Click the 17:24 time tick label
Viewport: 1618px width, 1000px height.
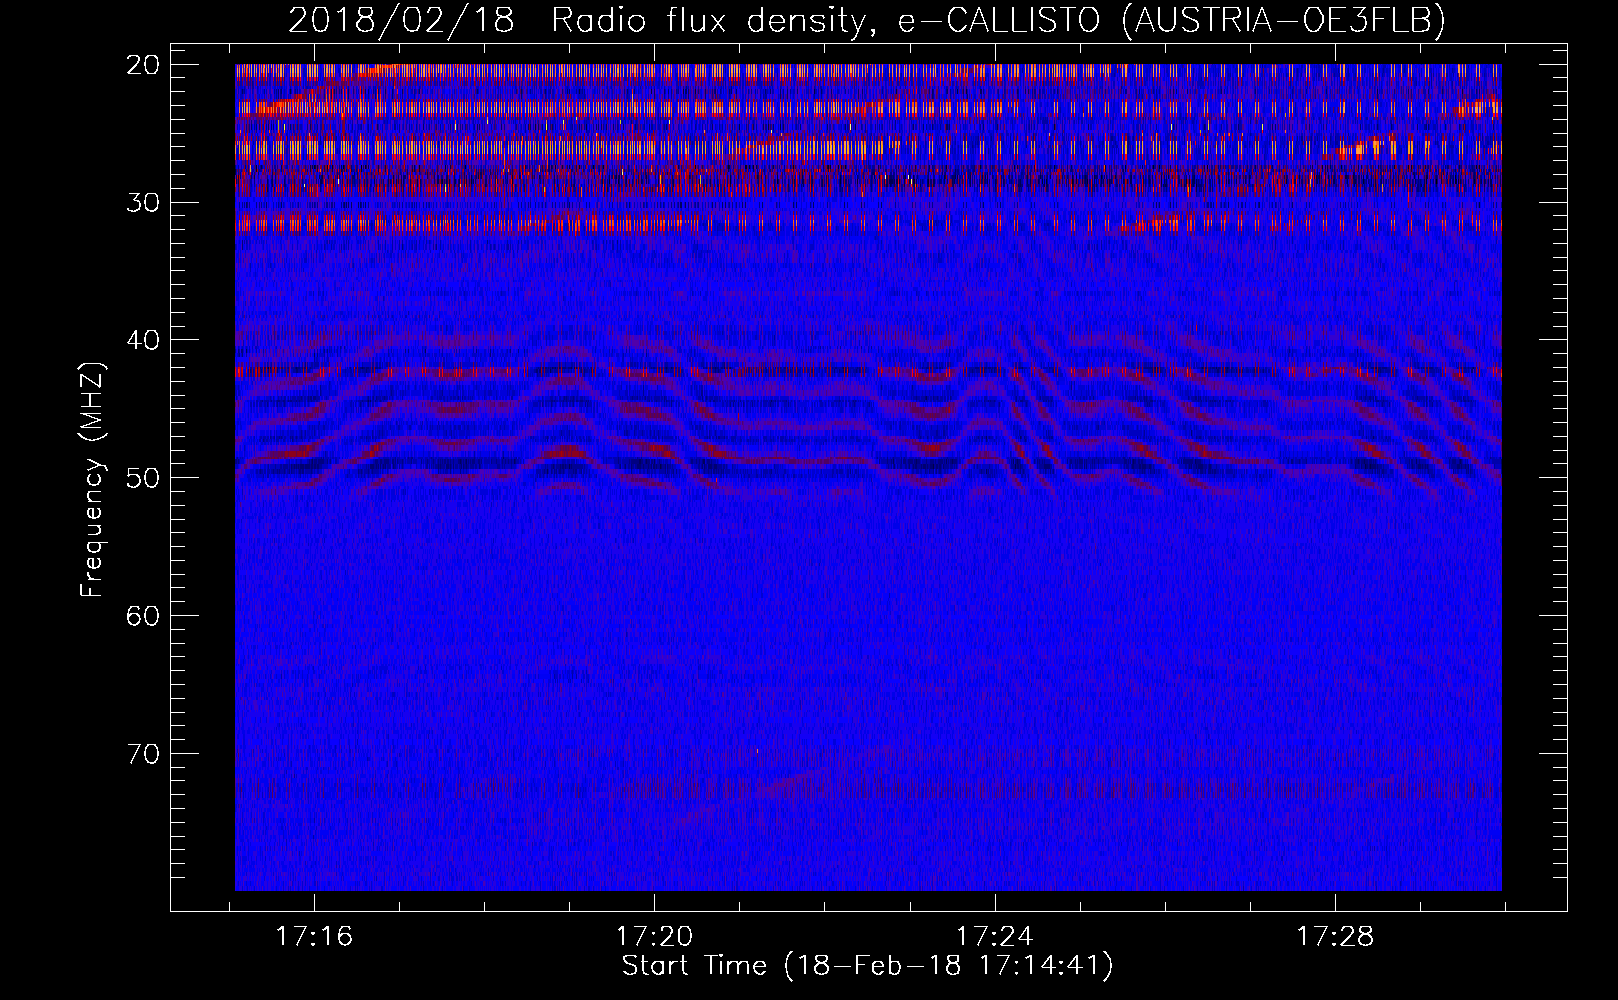click(x=995, y=937)
